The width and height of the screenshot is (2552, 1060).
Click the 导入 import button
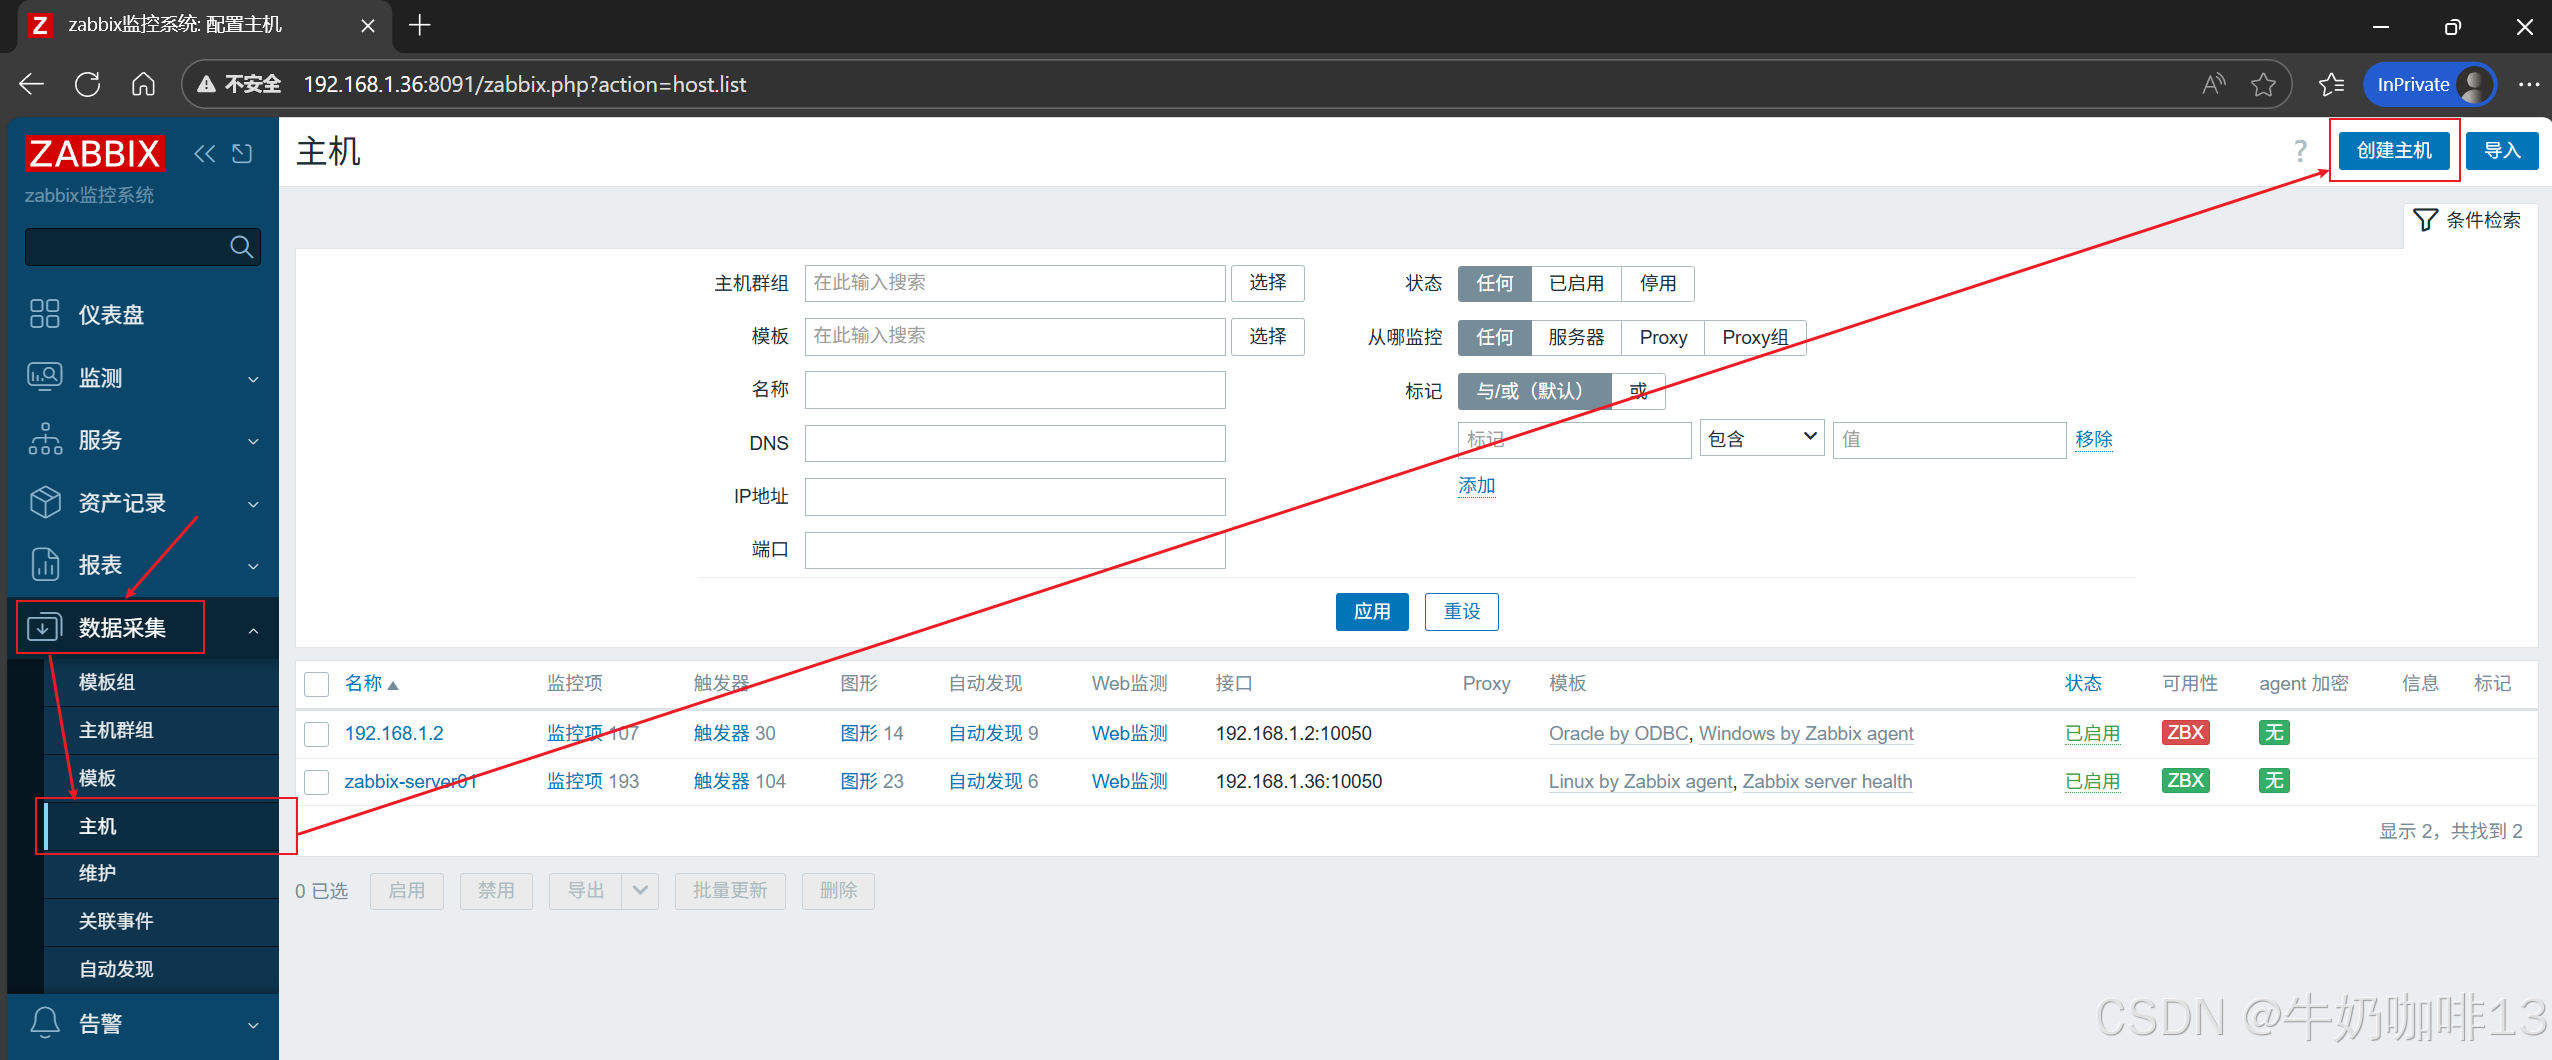point(2502,151)
